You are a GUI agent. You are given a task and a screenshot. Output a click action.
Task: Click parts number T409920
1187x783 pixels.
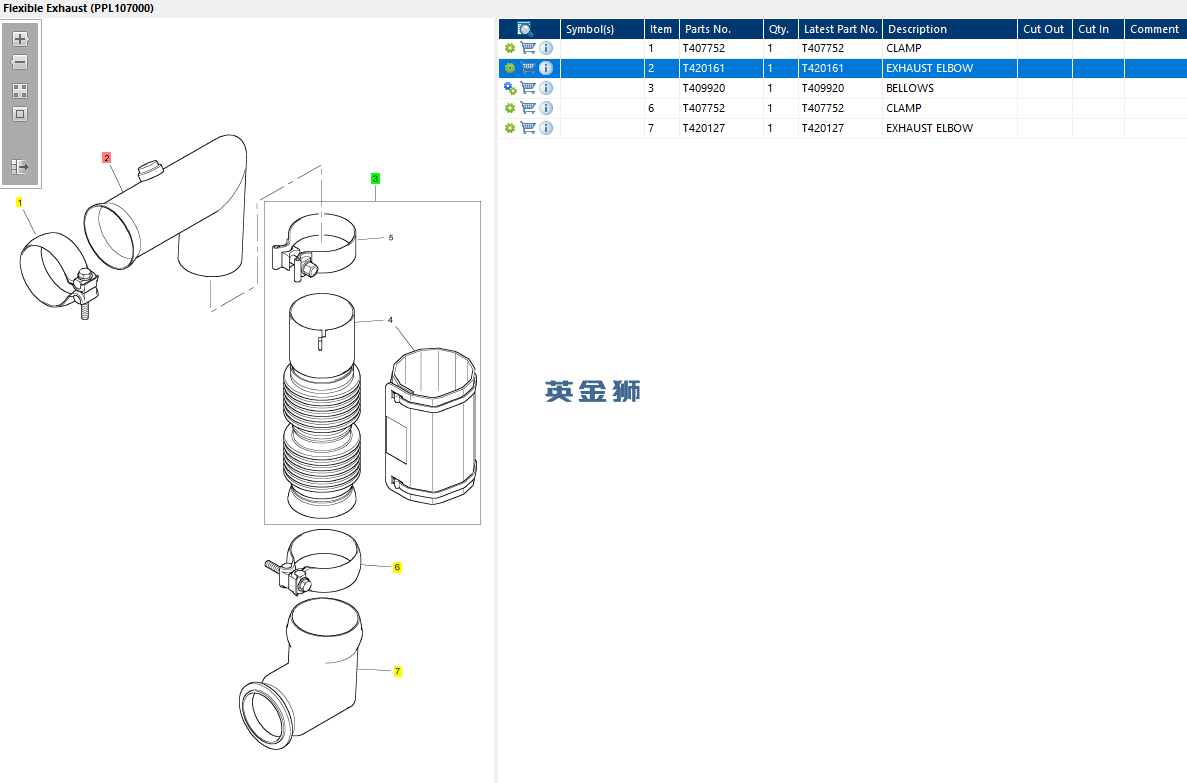pyautogui.click(x=703, y=88)
